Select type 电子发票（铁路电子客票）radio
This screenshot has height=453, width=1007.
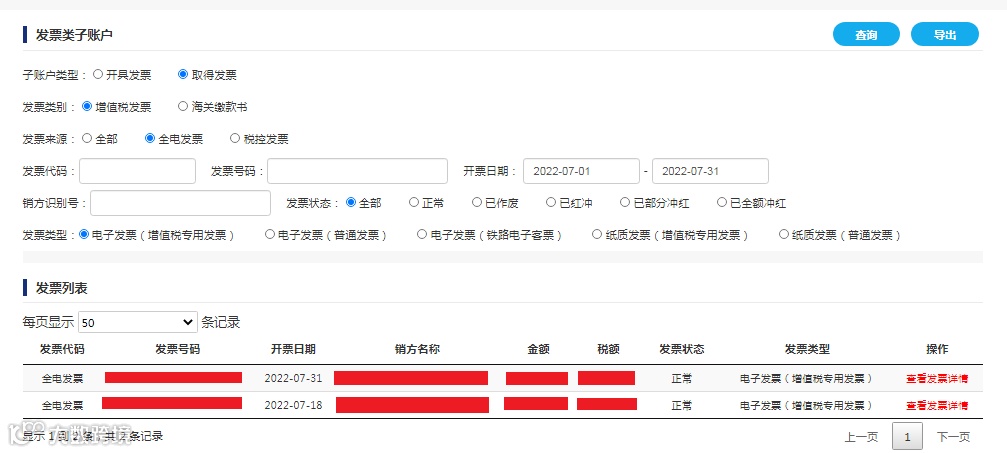[x=422, y=235]
